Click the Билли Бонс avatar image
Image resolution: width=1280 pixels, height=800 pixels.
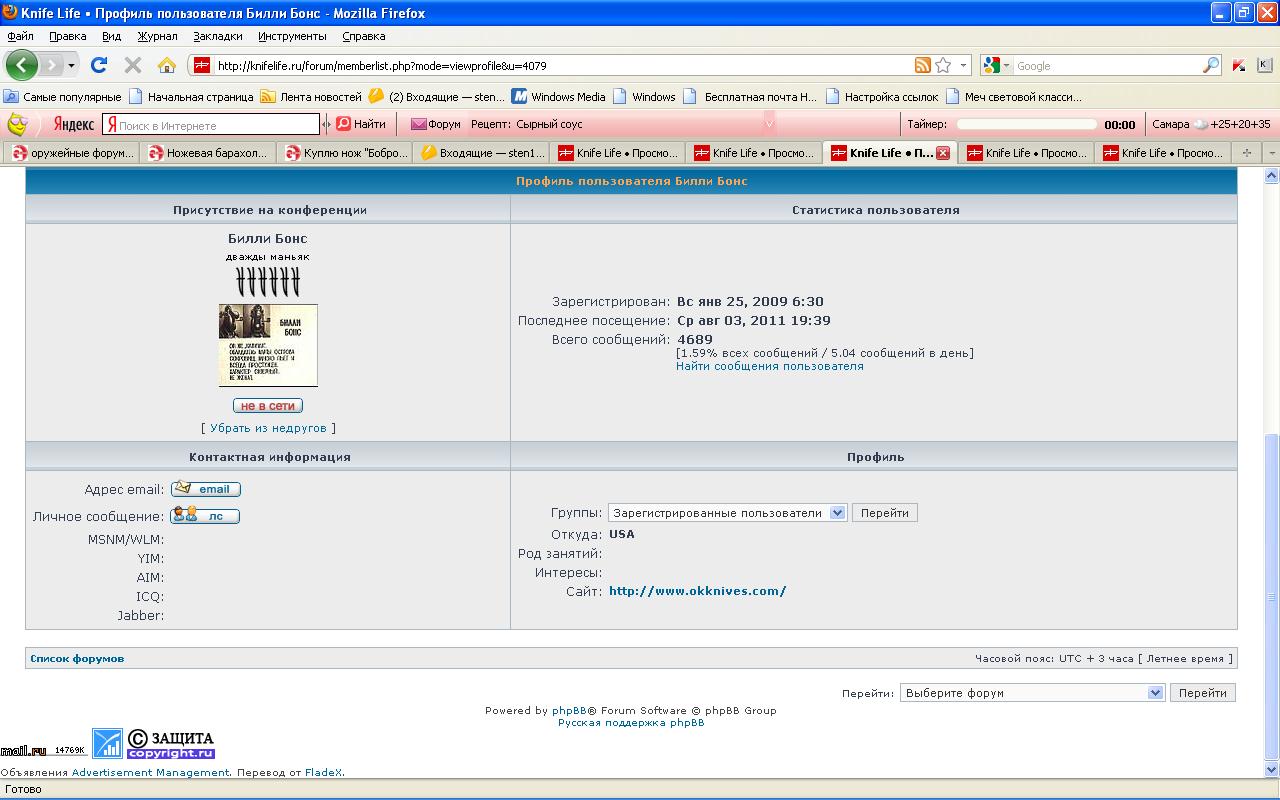pos(268,345)
